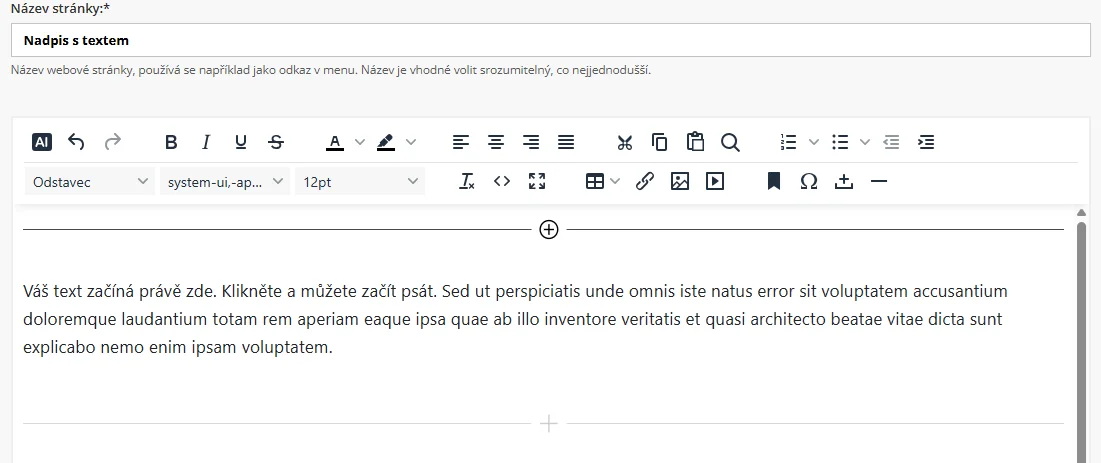The width and height of the screenshot is (1101, 463).
Task: Toggle bold formatting
Action: (x=171, y=142)
